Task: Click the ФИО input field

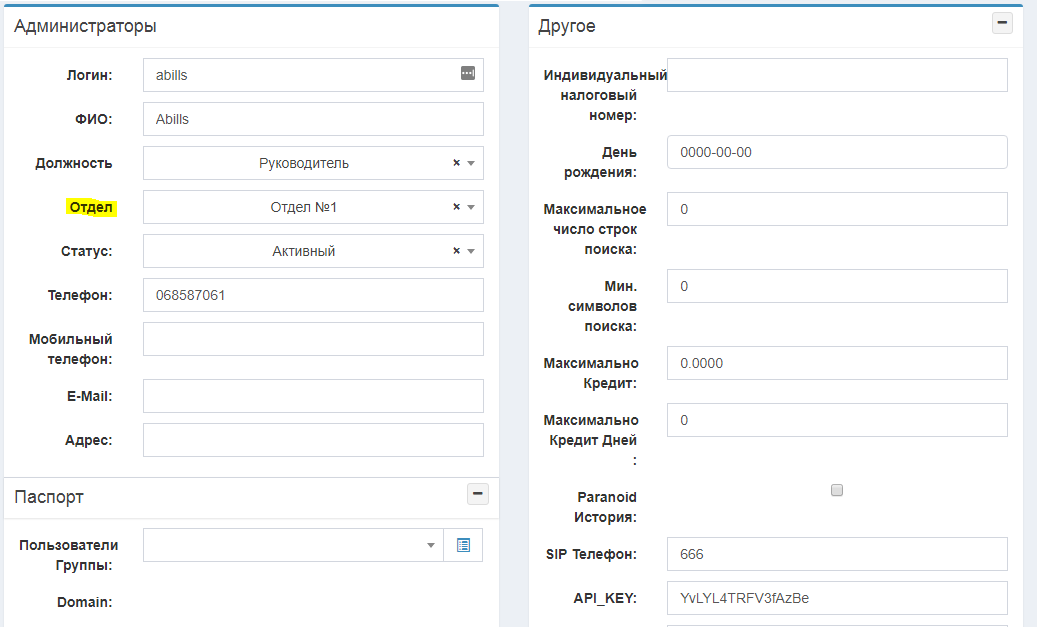Action: click(x=313, y=119)
